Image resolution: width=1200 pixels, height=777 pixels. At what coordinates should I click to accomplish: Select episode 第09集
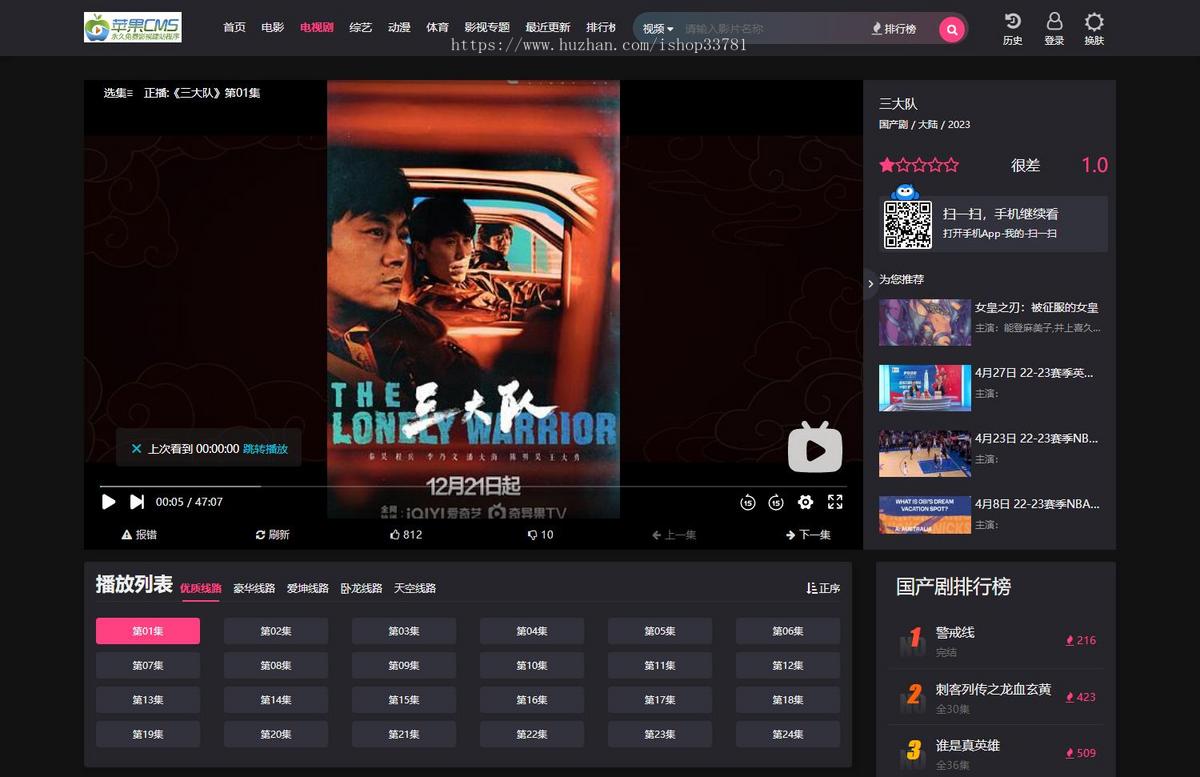click(x=404, y=665)
